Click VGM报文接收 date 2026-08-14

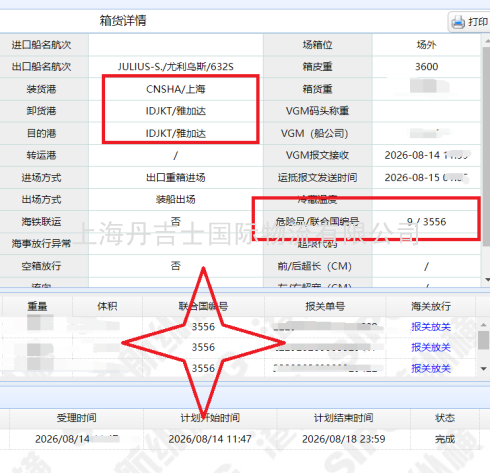click(x=412, y=155)
